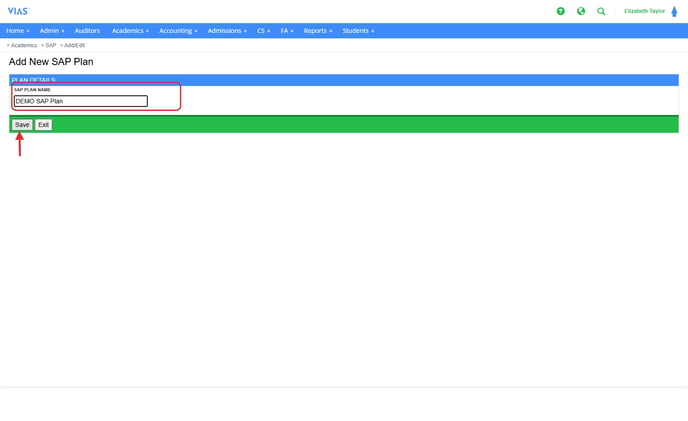This screenshot has width=688, height=421.
Task: Go to Academics breadcrumb link
Action: coord(24,45)
